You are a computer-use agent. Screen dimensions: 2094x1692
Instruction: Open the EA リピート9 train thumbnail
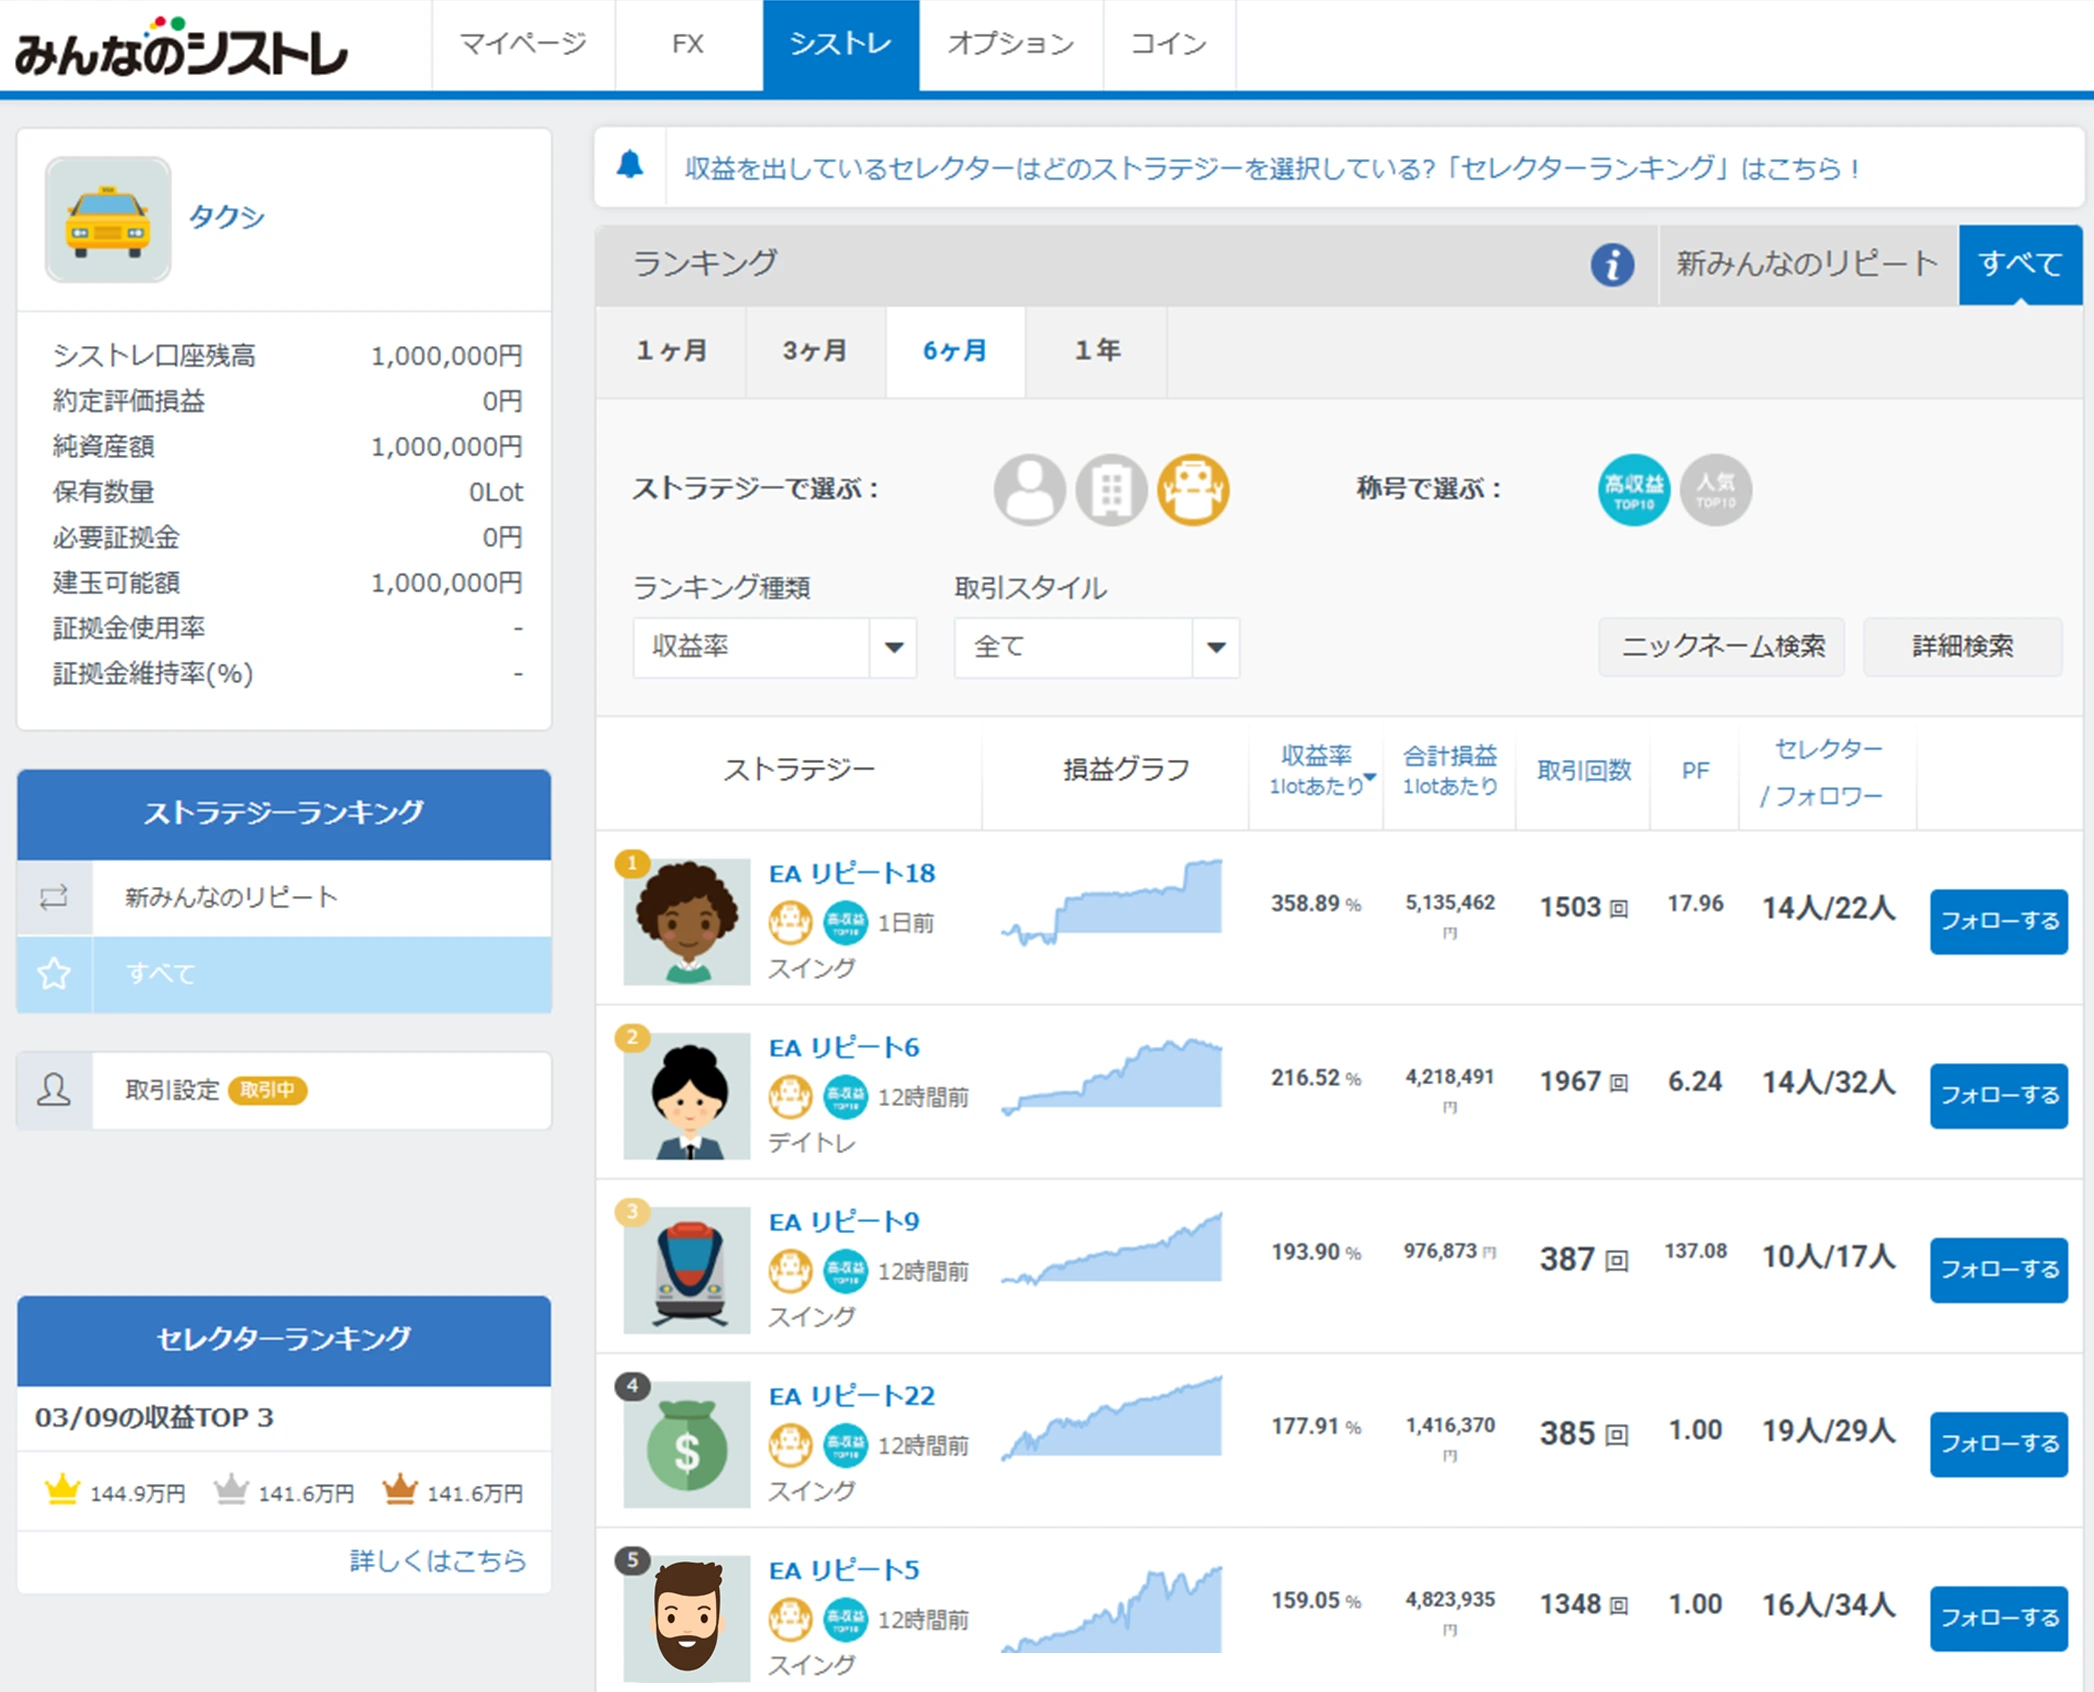click(x=687, y=1269)
